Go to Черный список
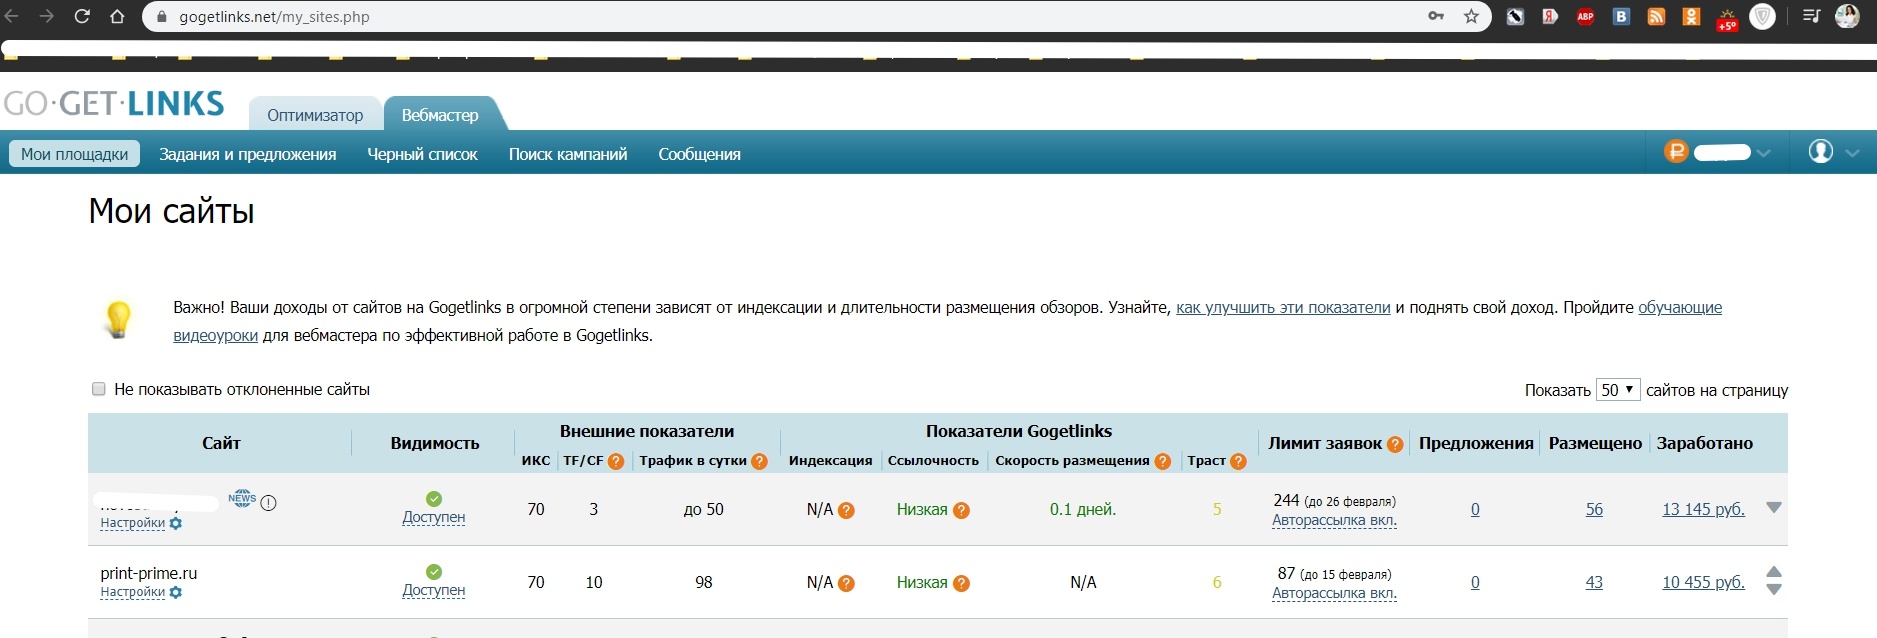This screenshot has width=1877, height=638. (422, 154)
